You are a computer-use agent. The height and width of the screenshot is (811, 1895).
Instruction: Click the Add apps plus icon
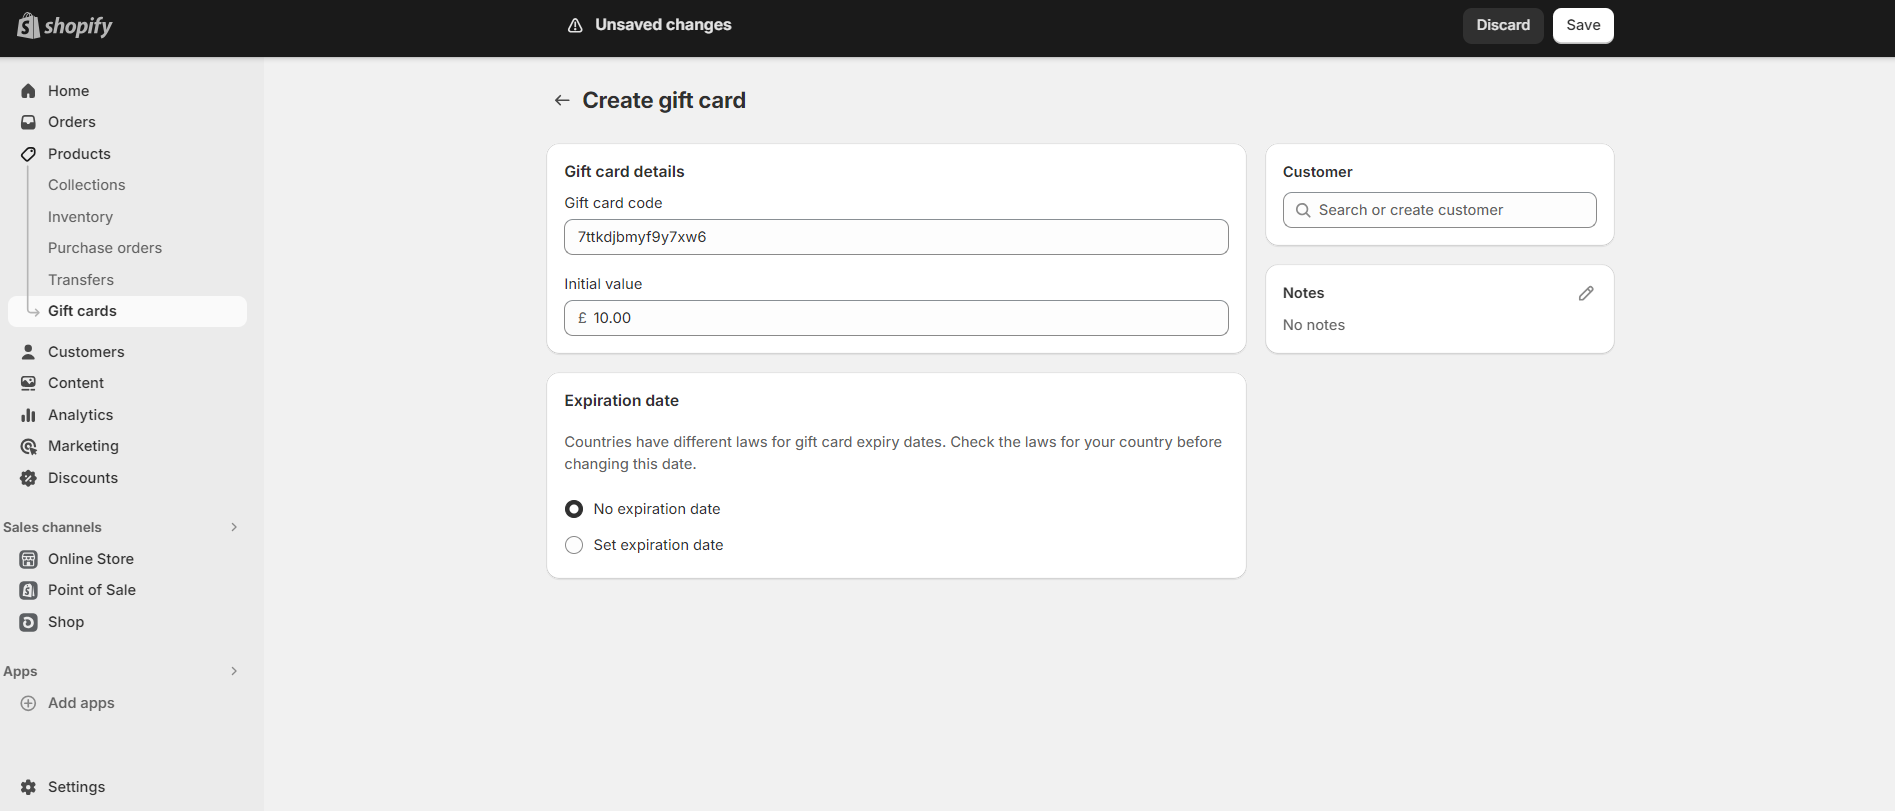(x=28, y=703)
